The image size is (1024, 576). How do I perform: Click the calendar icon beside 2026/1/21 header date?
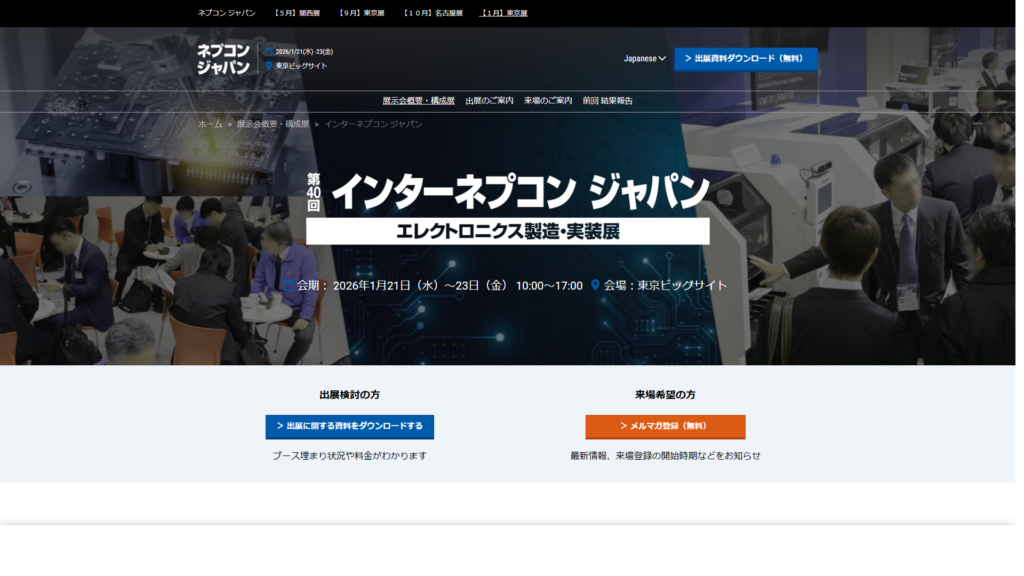tap(268, 52)
